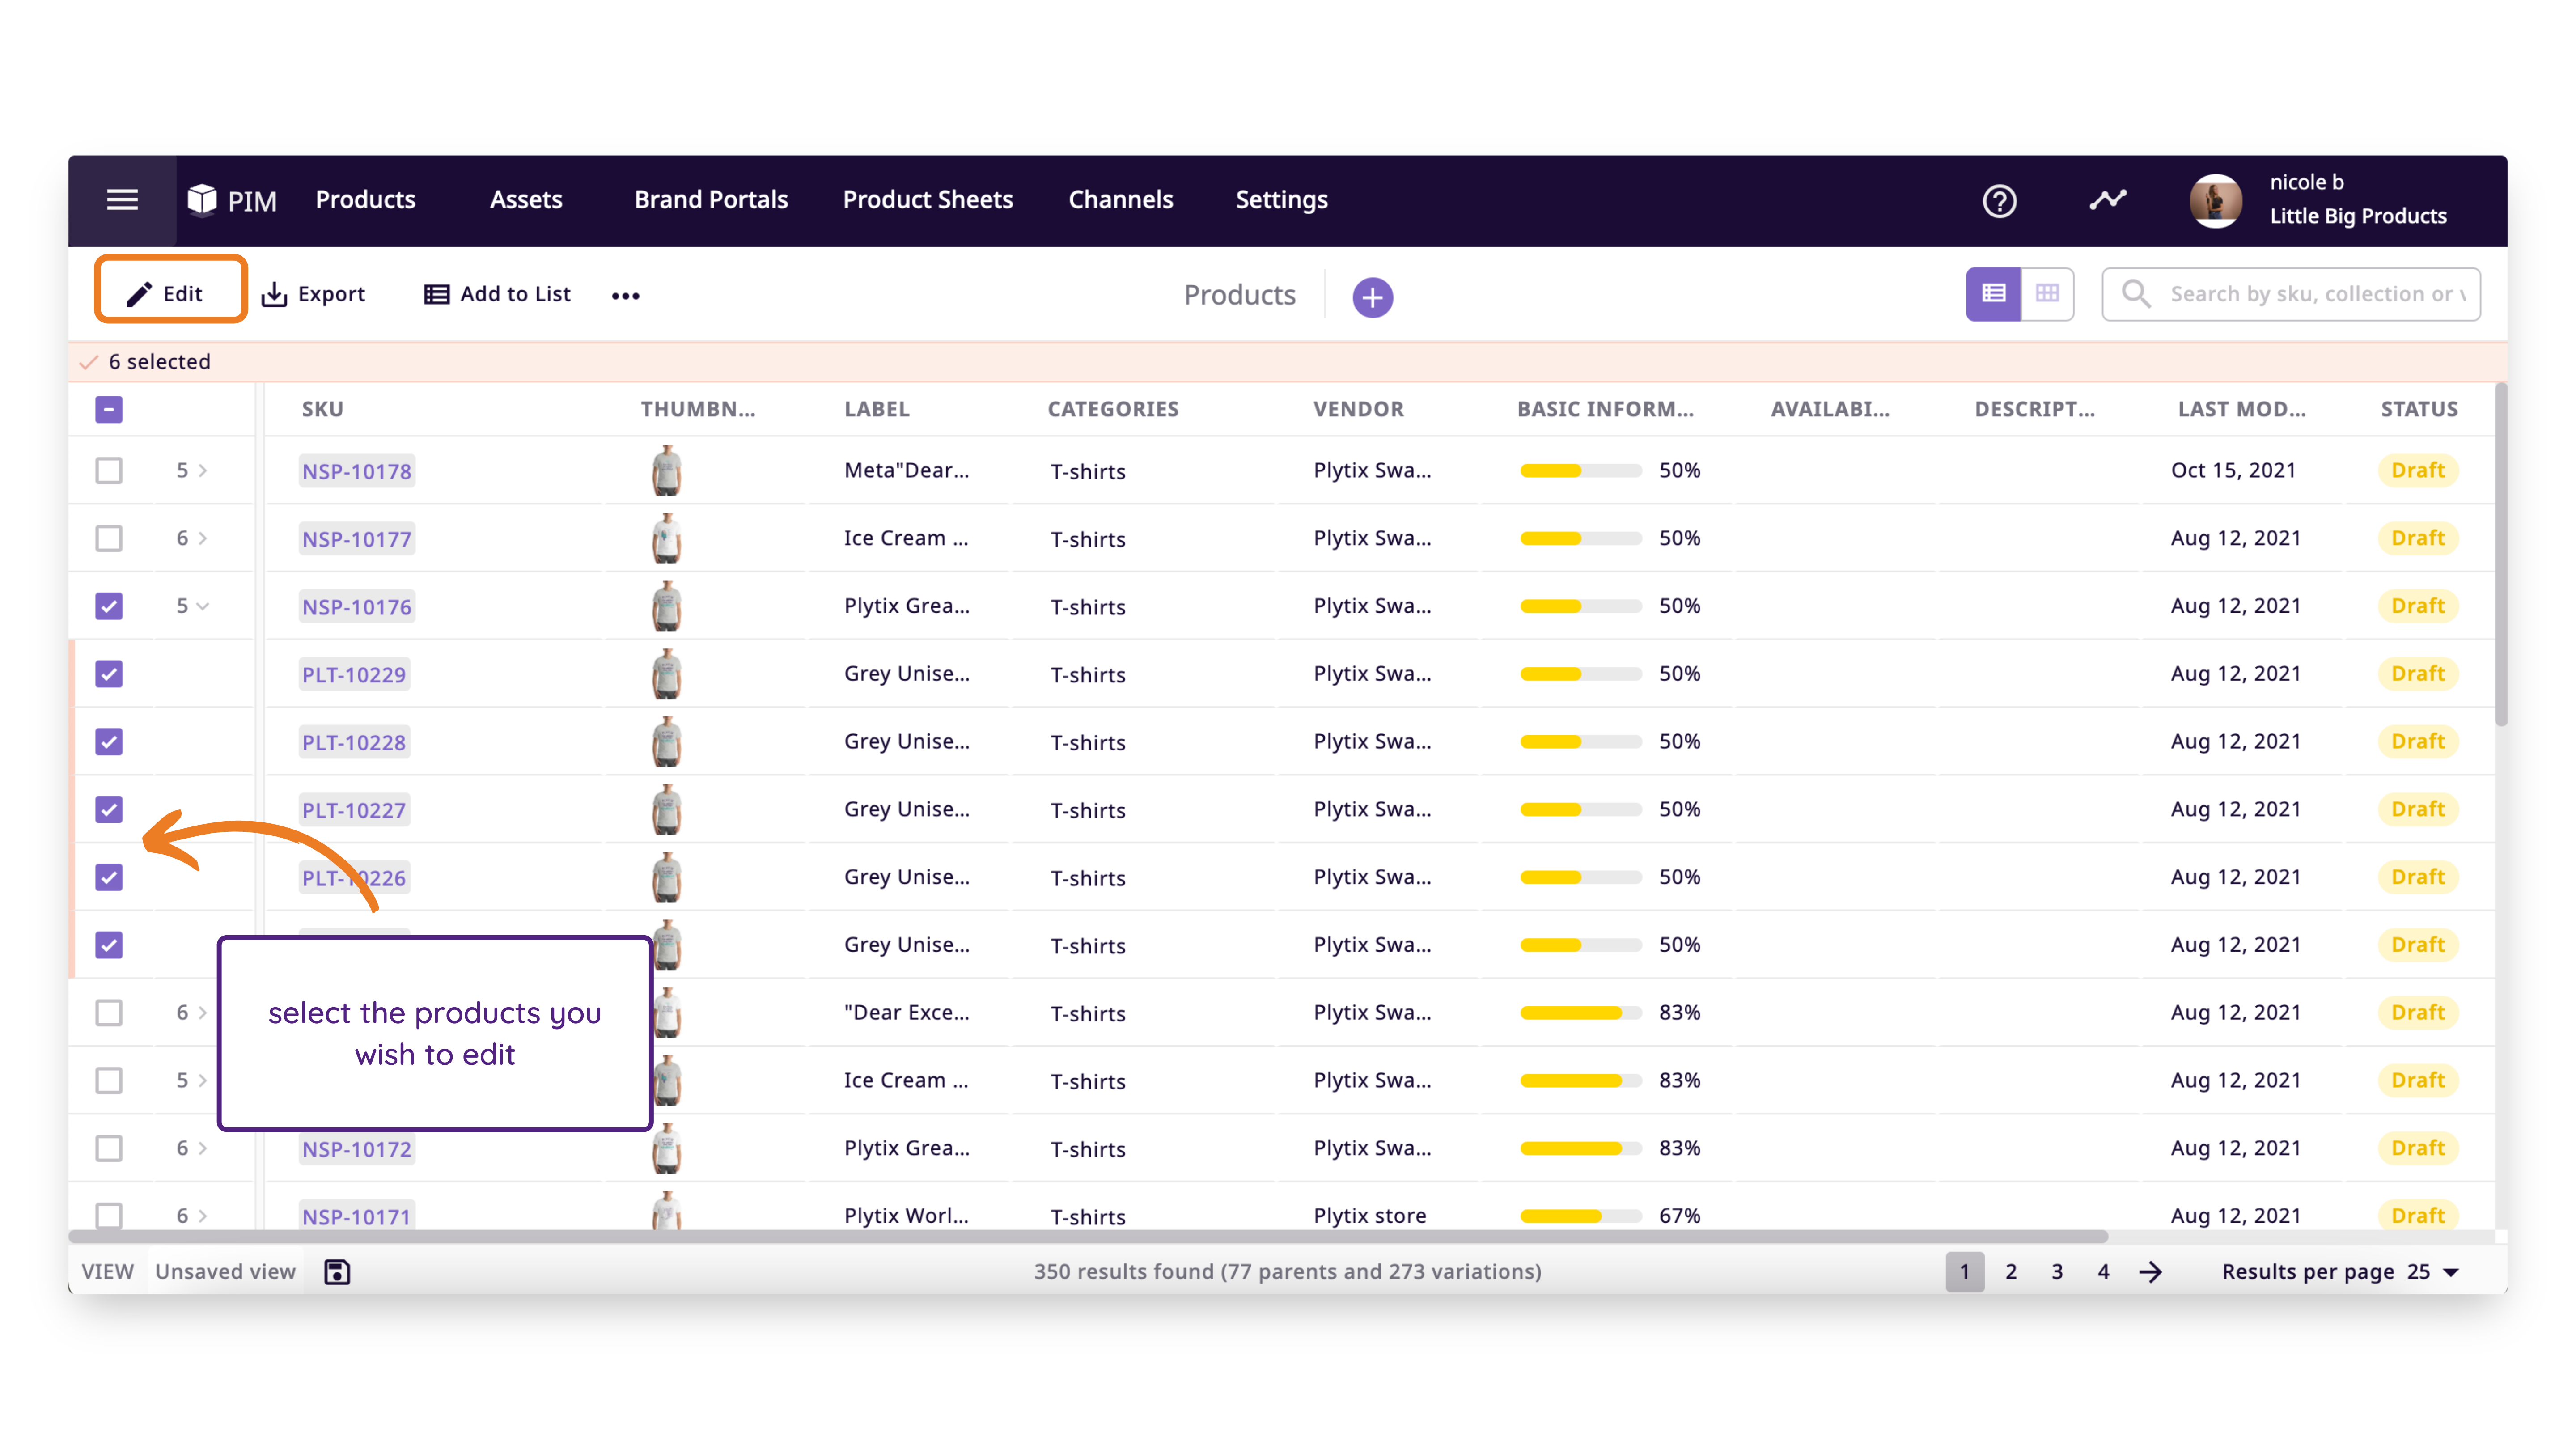Click the LAST MOD... column header
2576x1449 pixels.
(x=2241, y=409)
